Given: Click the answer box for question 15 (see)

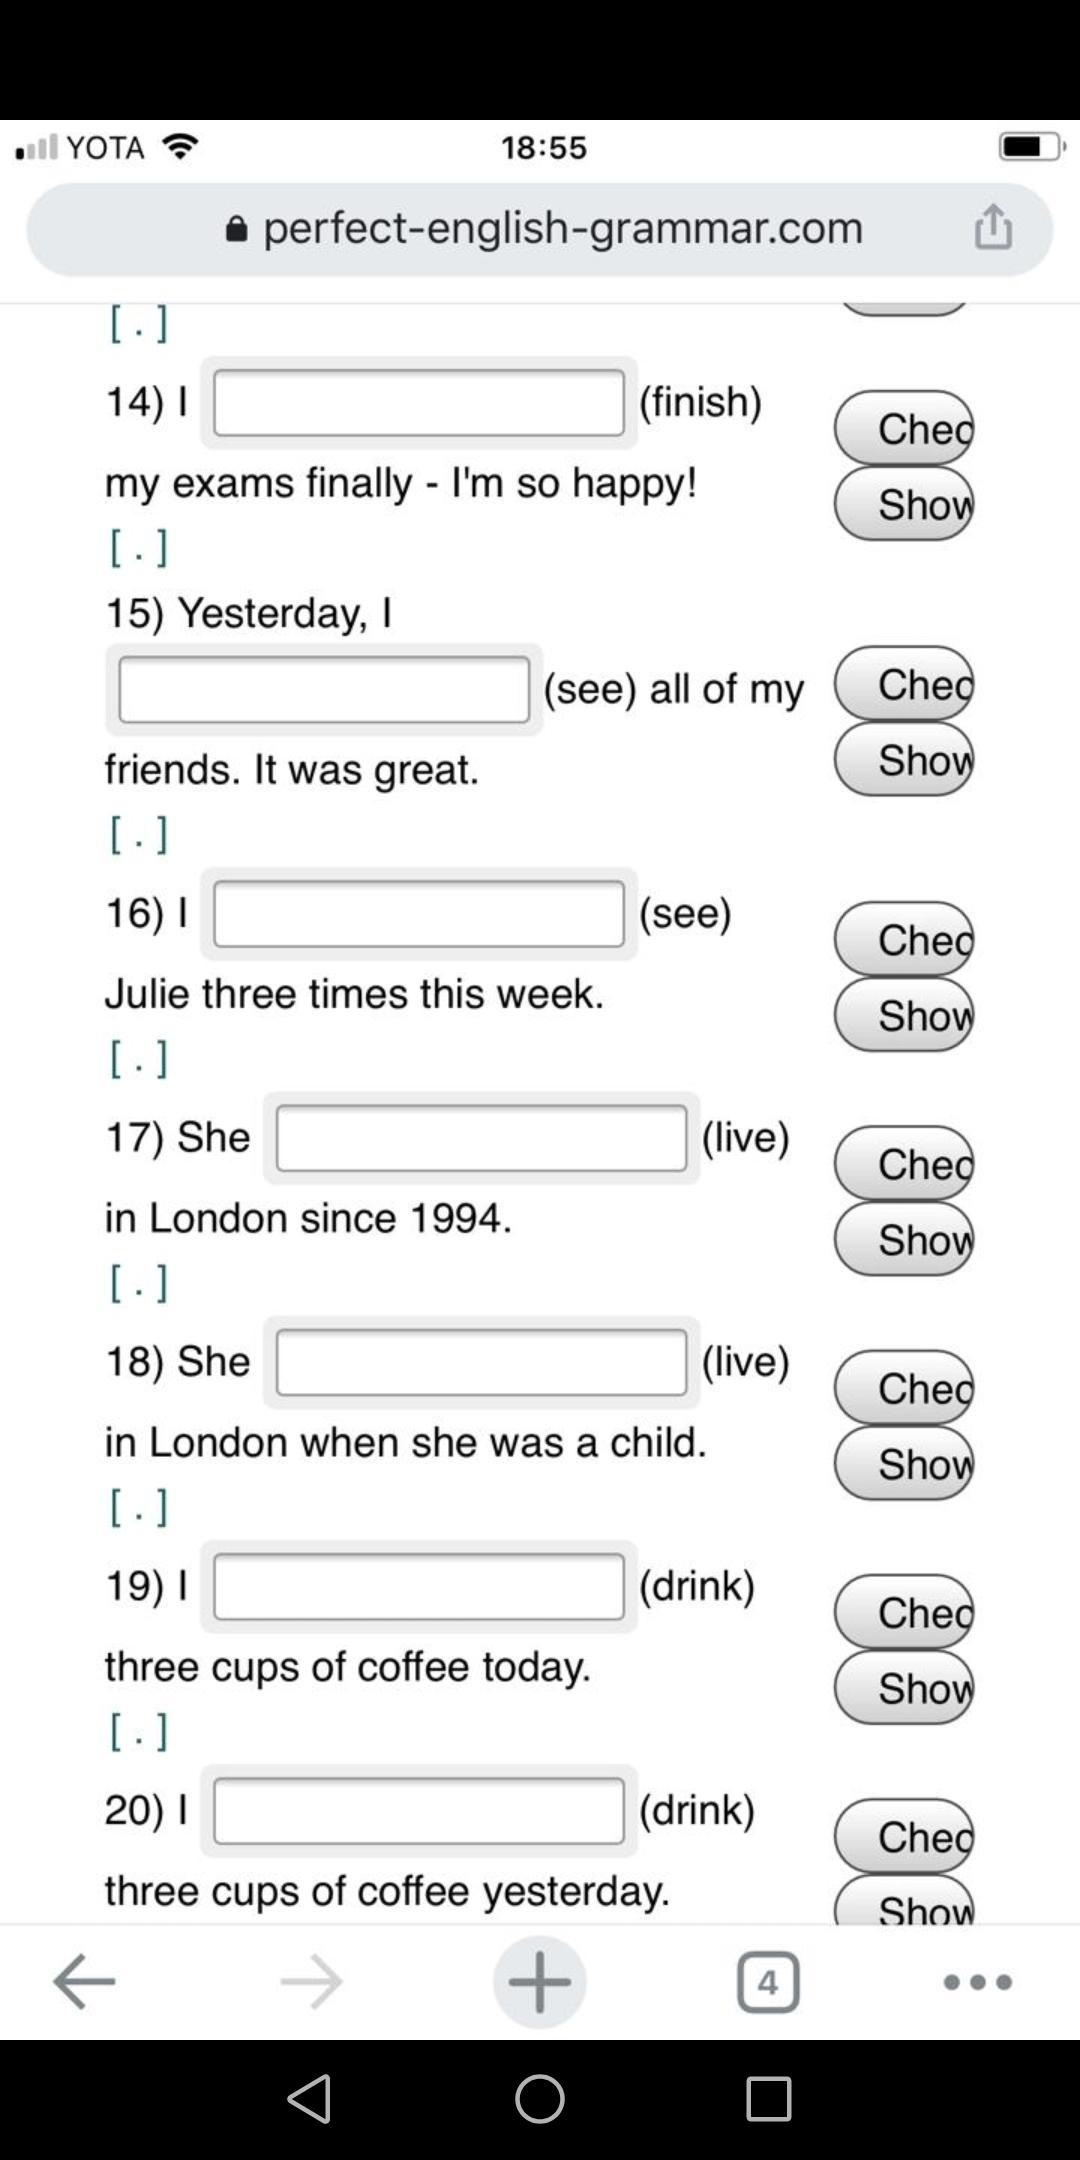Looking at the screenshot, I should point(324,690).
